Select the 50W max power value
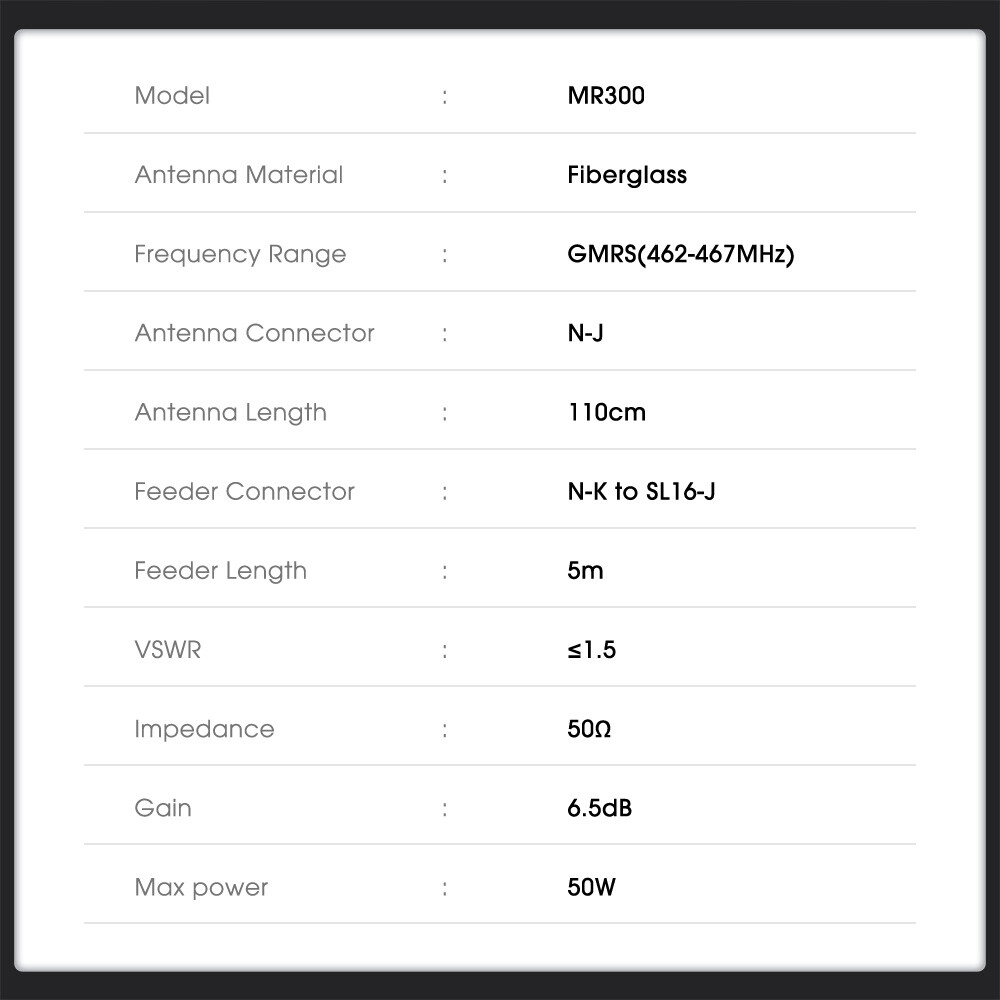Screen dimensions: 1000x1000 pyautogui.click(x=591, y=886)
